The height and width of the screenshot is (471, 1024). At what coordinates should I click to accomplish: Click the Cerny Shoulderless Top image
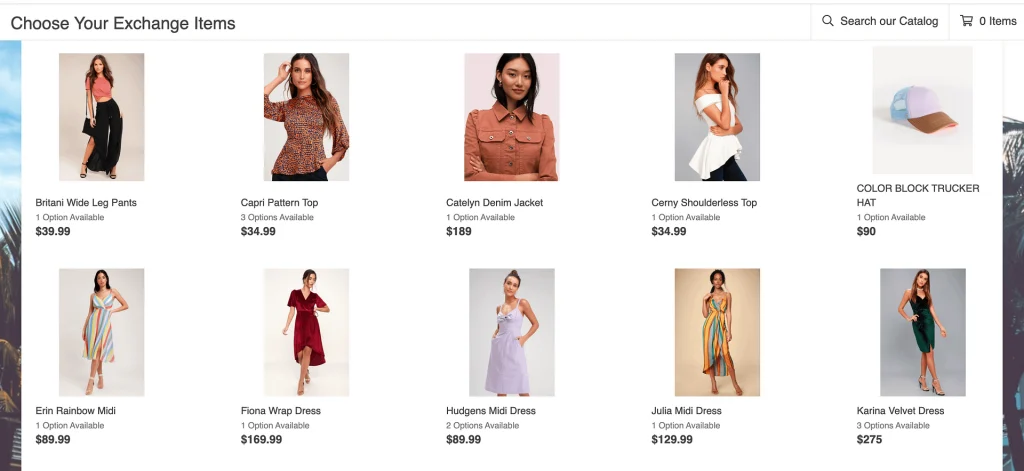tap(717, 117)
